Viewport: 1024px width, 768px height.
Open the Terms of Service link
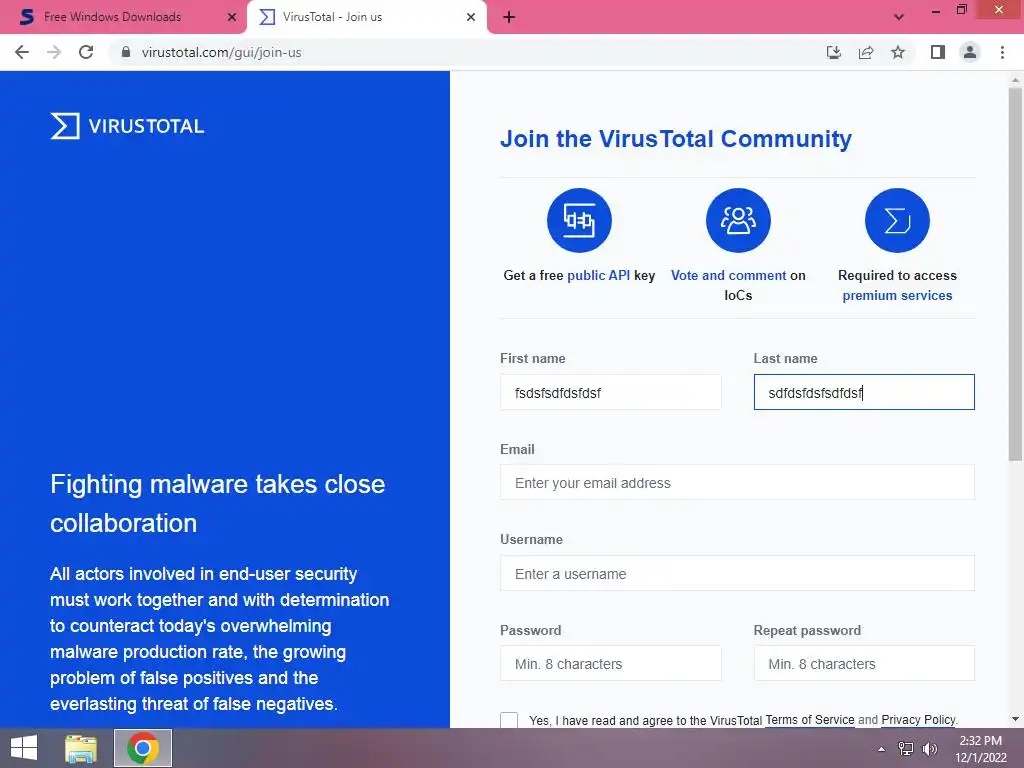[809, 720]
